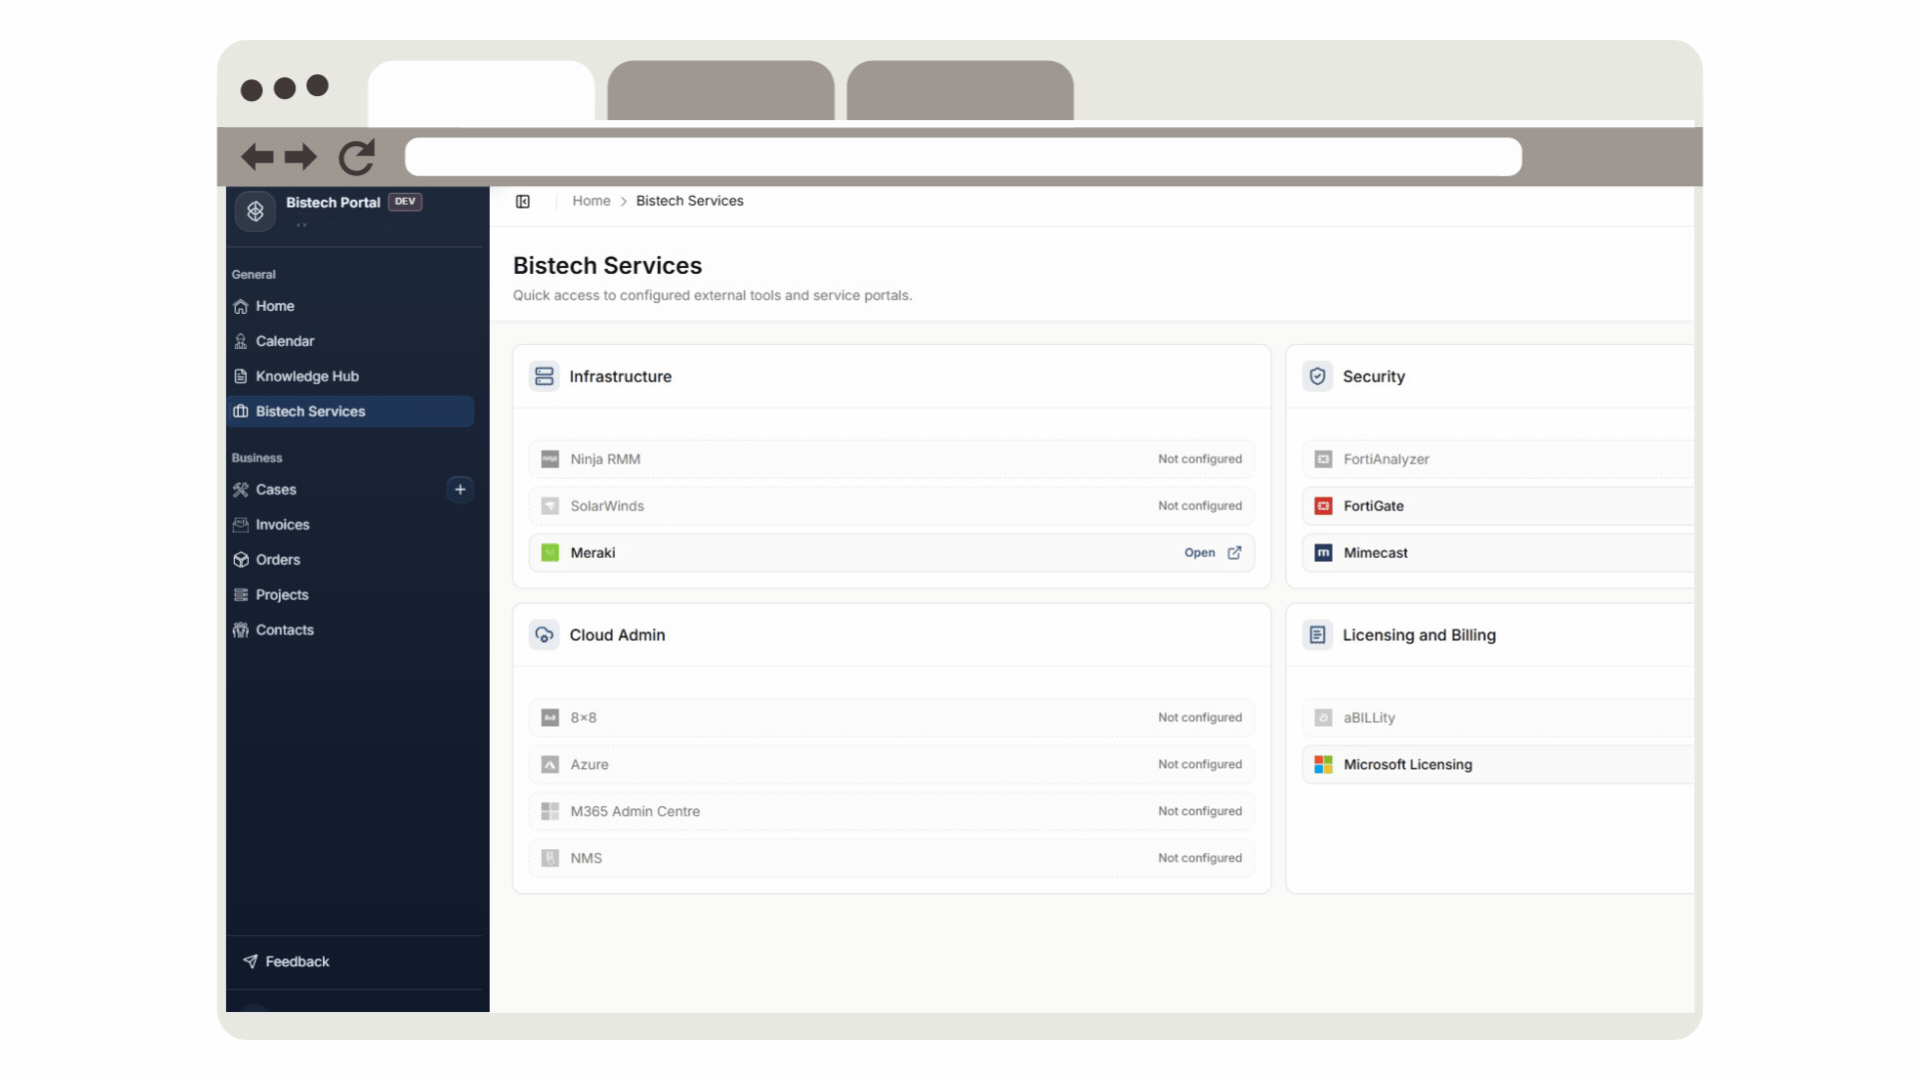
Task: Open Cases in the sidebar
Action: 335,489
